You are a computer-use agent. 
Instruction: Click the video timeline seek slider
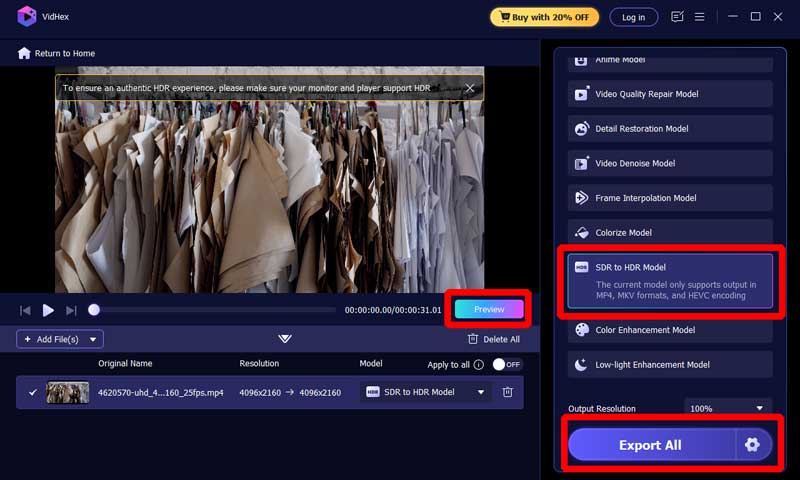coord(215,310)
